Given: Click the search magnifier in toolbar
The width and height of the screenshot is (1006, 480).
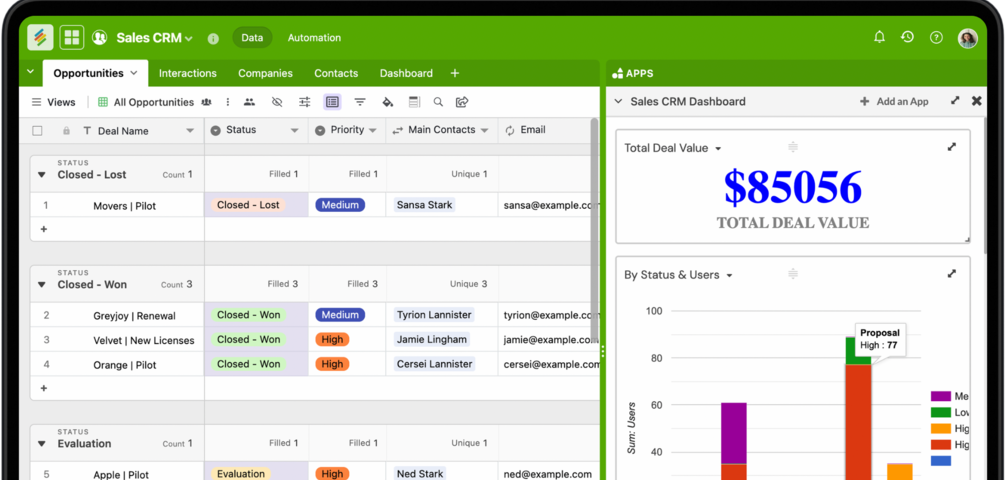Looking at the screenshot, I should coord(438,102).
